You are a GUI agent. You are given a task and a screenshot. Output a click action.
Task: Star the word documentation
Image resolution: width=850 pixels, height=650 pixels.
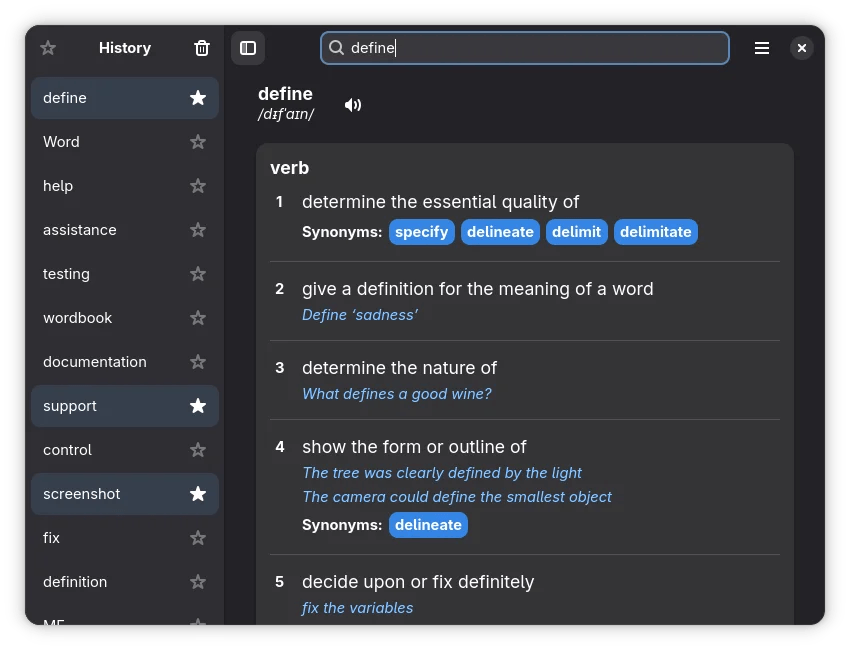tap(198, 362)
